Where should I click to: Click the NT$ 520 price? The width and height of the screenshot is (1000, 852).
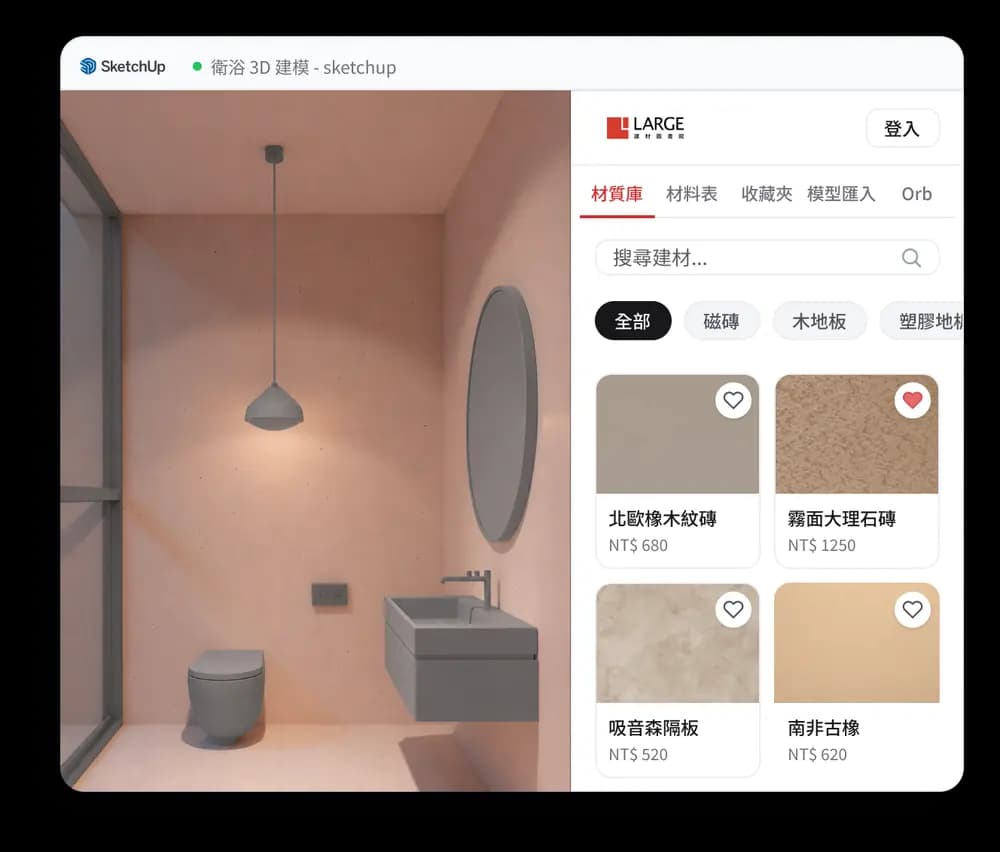point(638,754)
